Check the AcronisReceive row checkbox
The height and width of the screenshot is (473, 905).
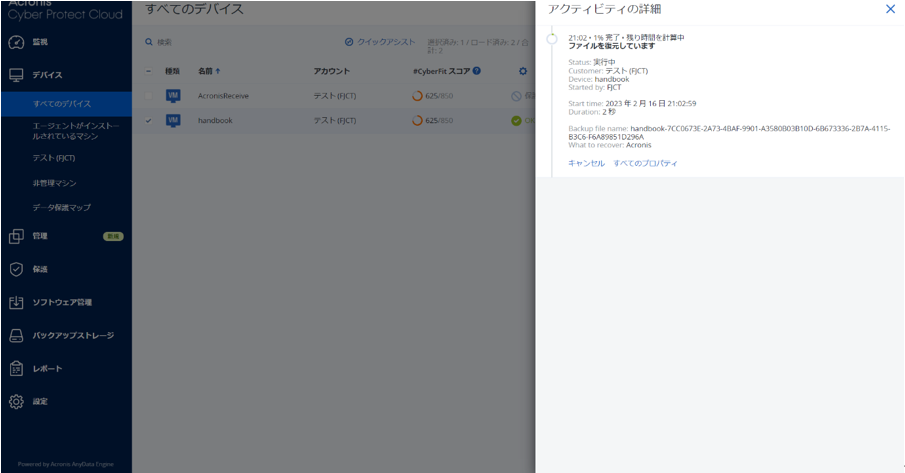[x=149, y=96]
